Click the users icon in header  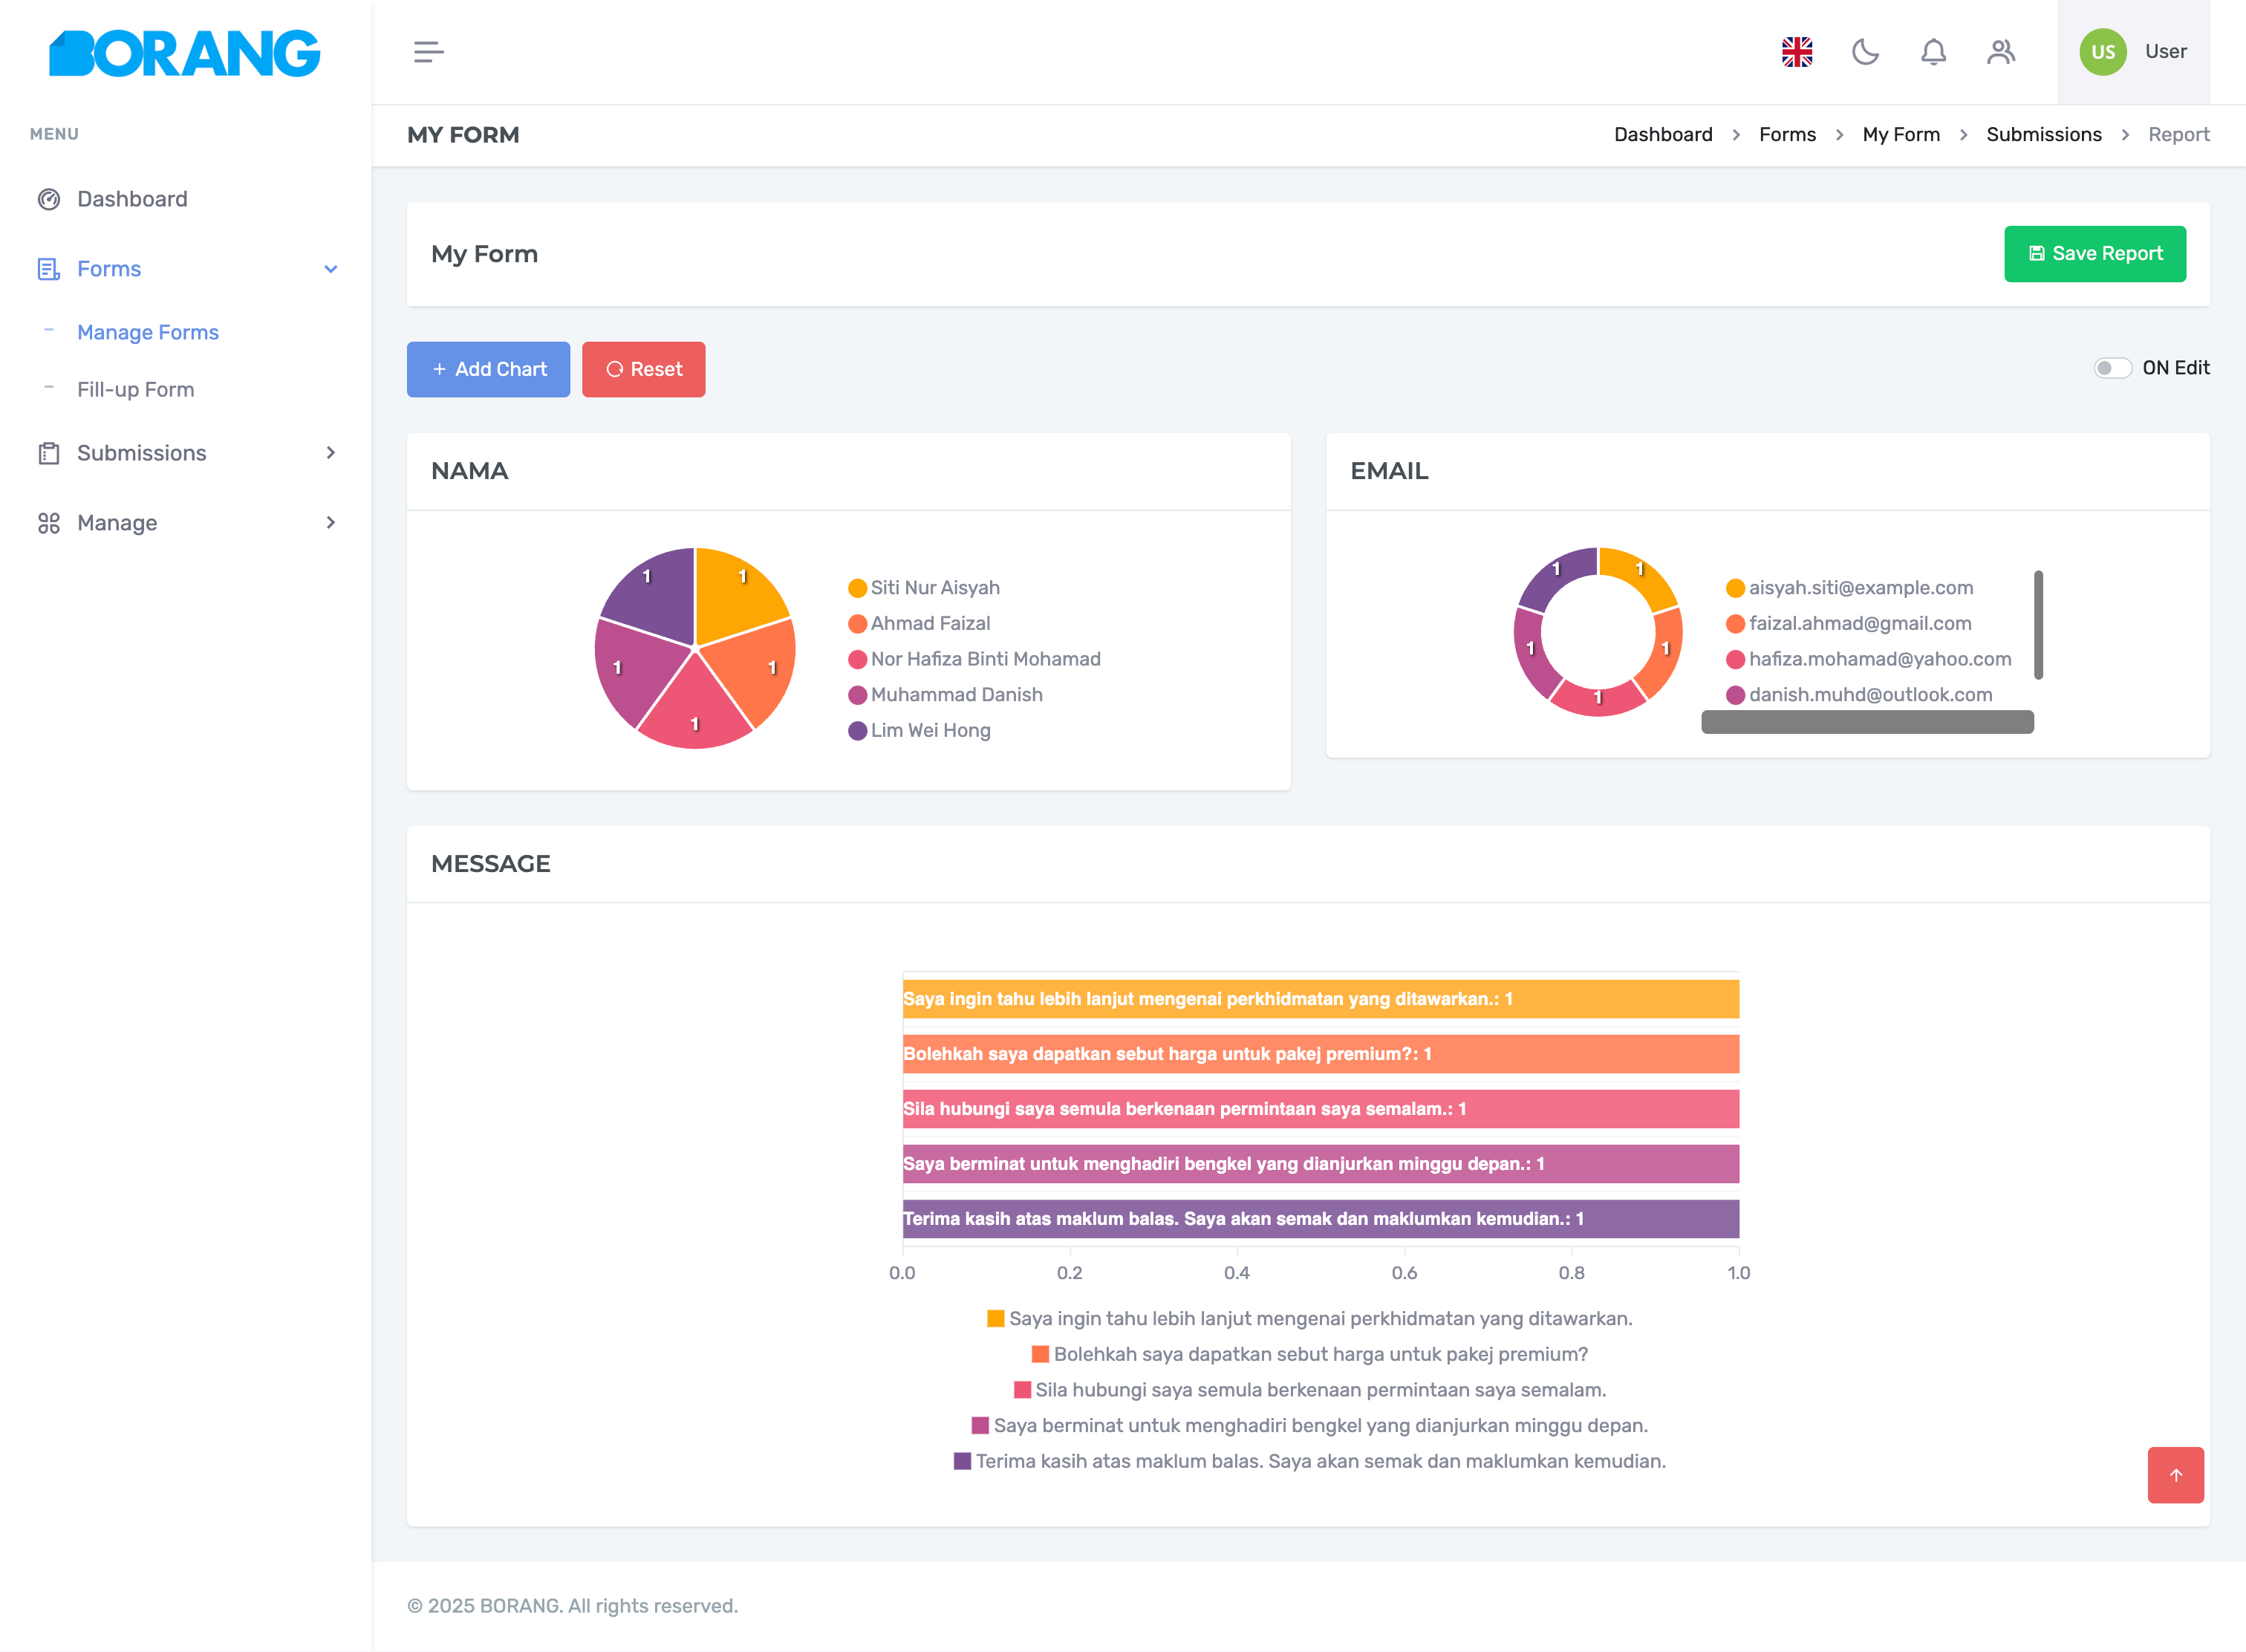pyautogui.click(x=2001, y=52)
